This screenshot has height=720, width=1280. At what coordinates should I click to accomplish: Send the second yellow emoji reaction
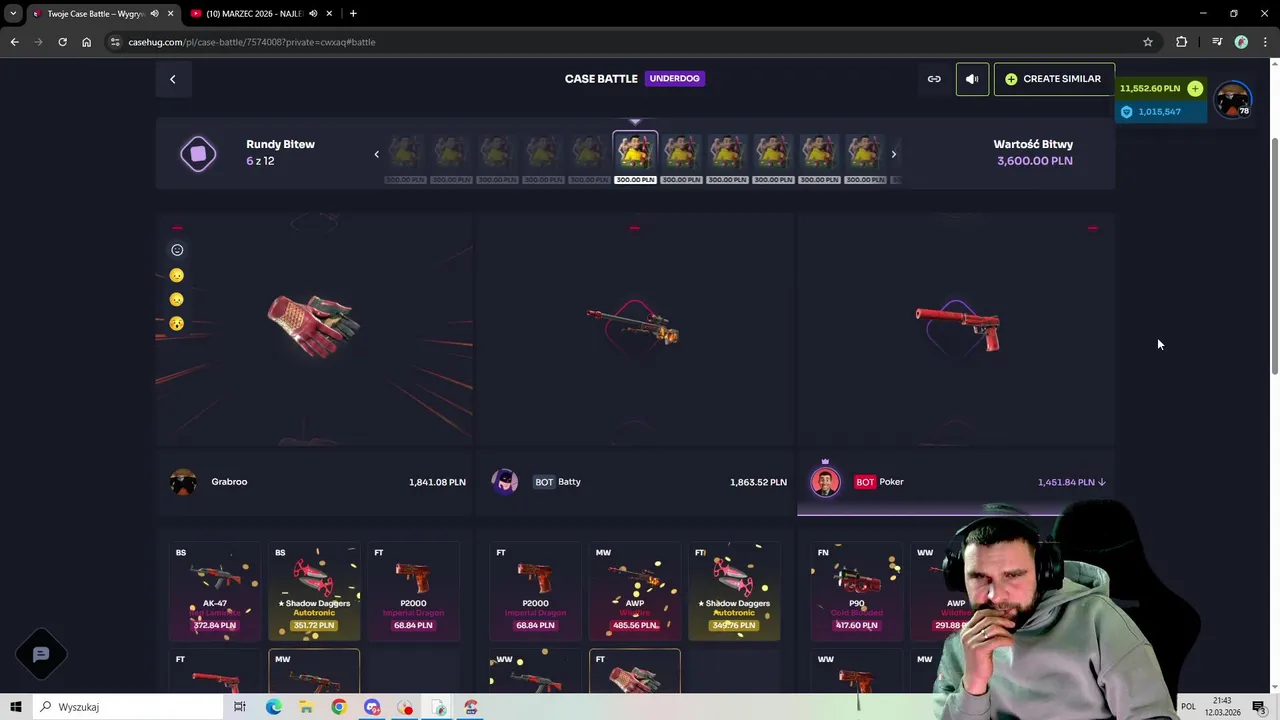click(177, 299)
